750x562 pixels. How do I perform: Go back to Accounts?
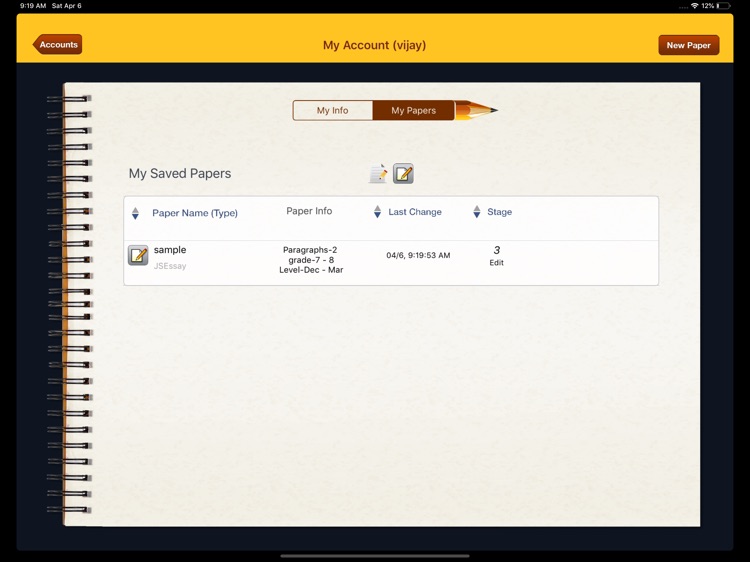point(57,44)
